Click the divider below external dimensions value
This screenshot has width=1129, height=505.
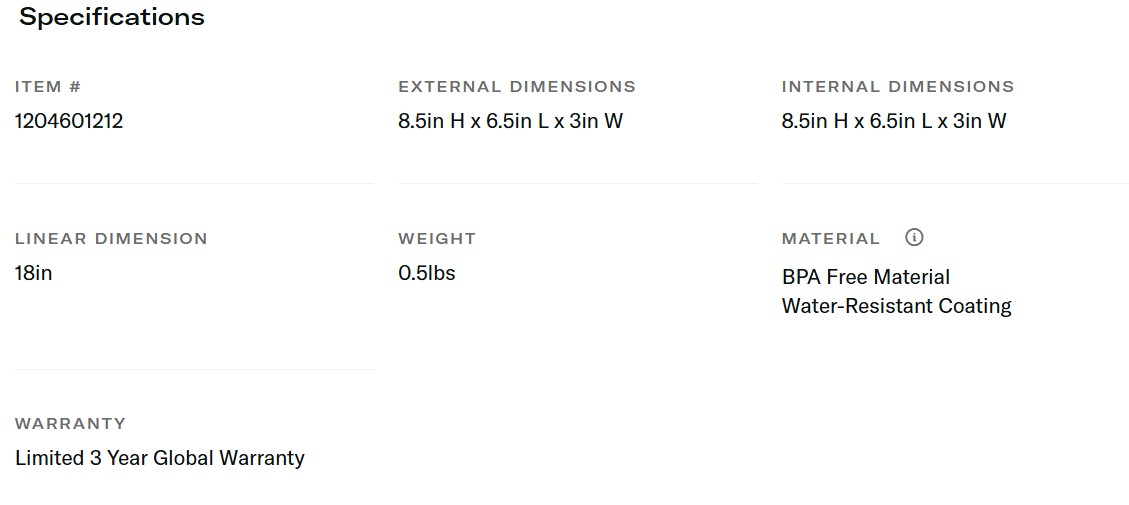click(577, 184)
